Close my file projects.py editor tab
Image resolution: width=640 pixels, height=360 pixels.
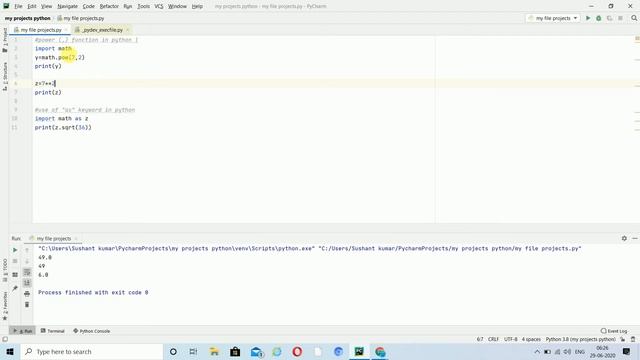click(66, 30)
